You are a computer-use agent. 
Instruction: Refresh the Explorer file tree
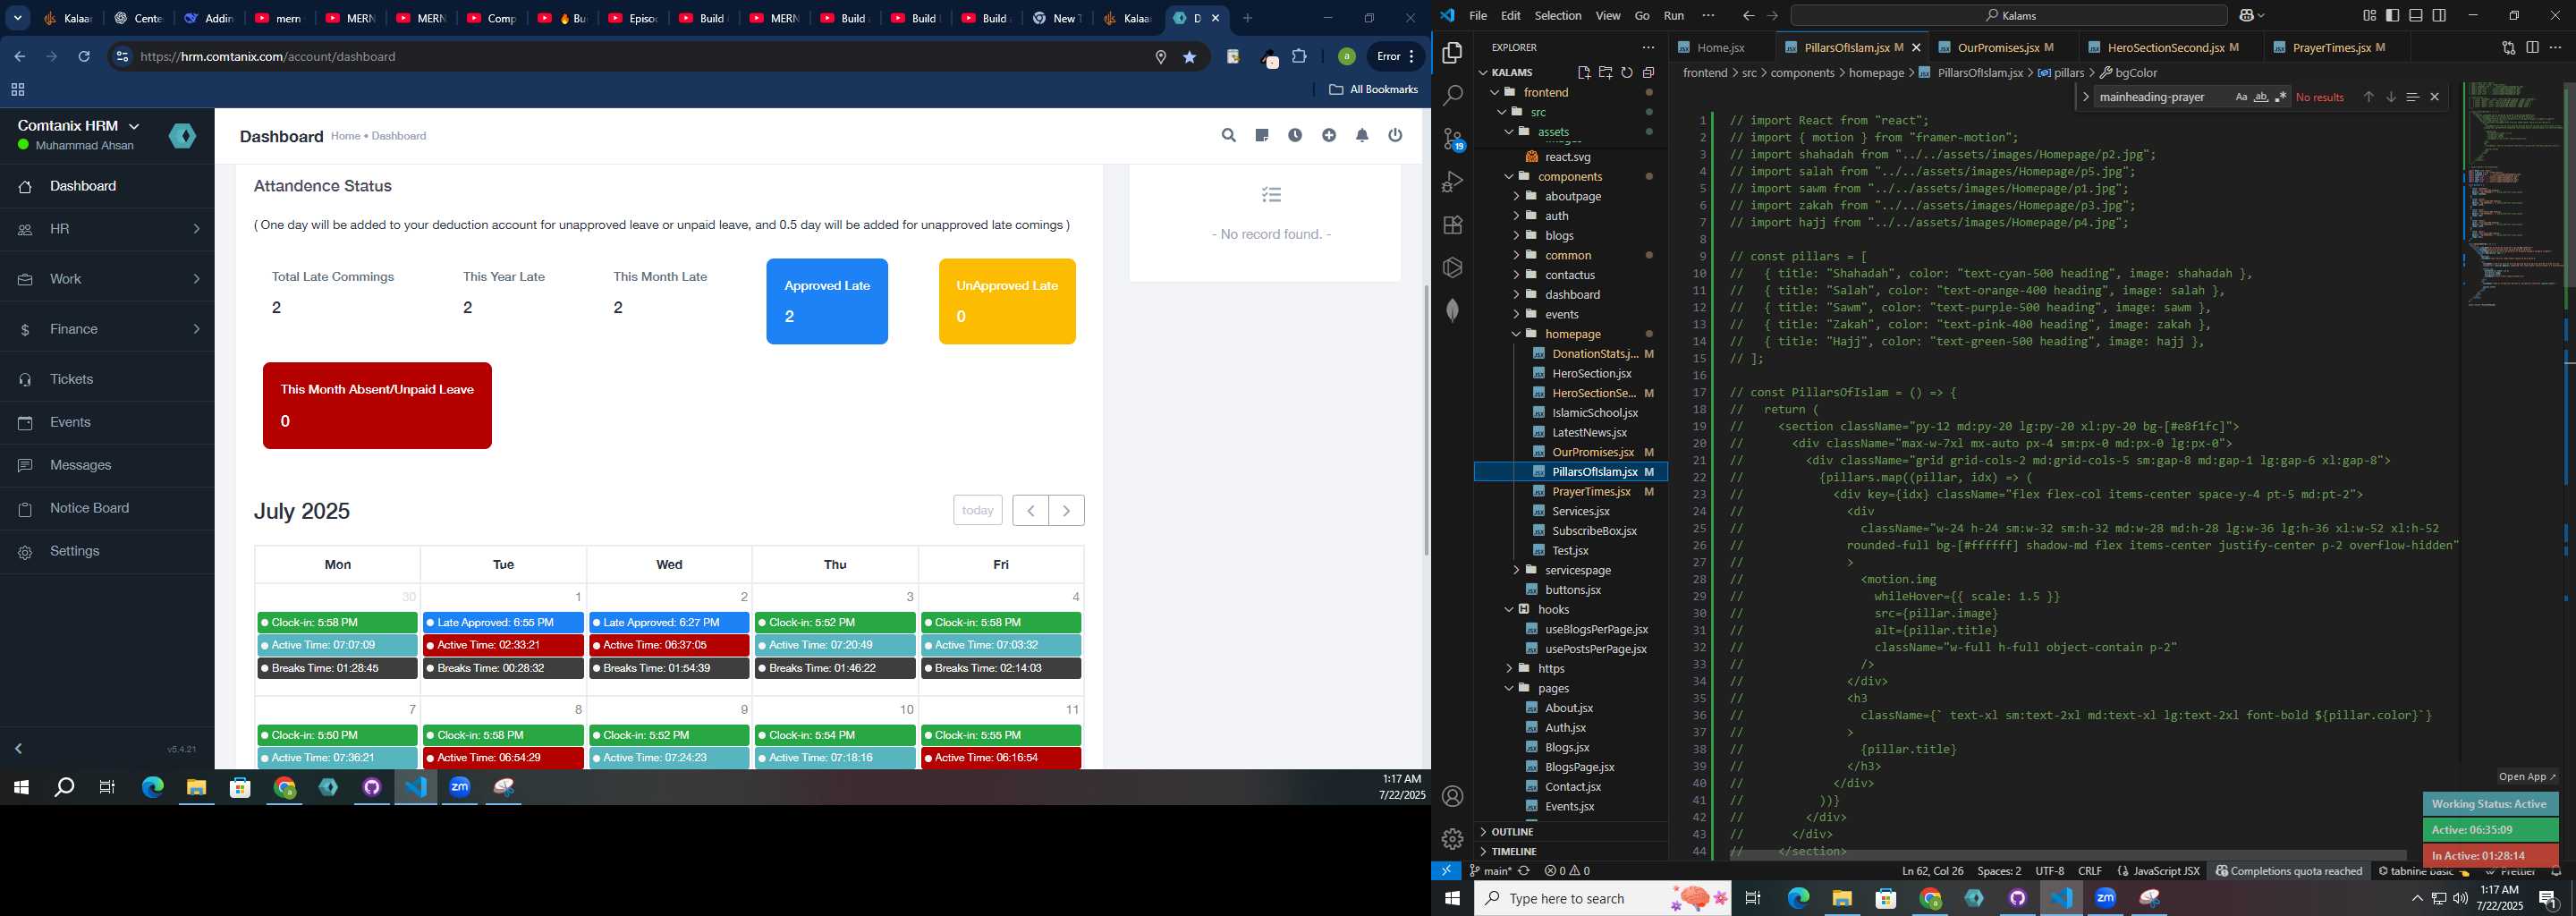click(1627, 72)
